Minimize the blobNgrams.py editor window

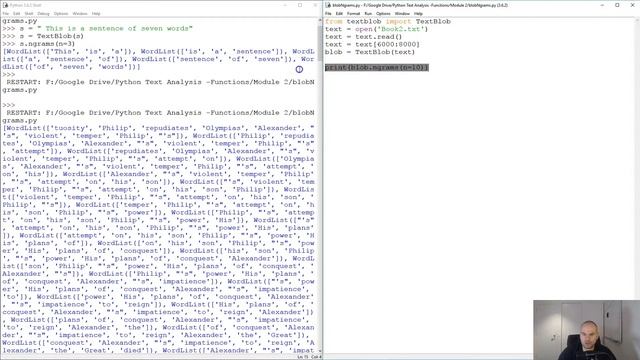point(602,5)
